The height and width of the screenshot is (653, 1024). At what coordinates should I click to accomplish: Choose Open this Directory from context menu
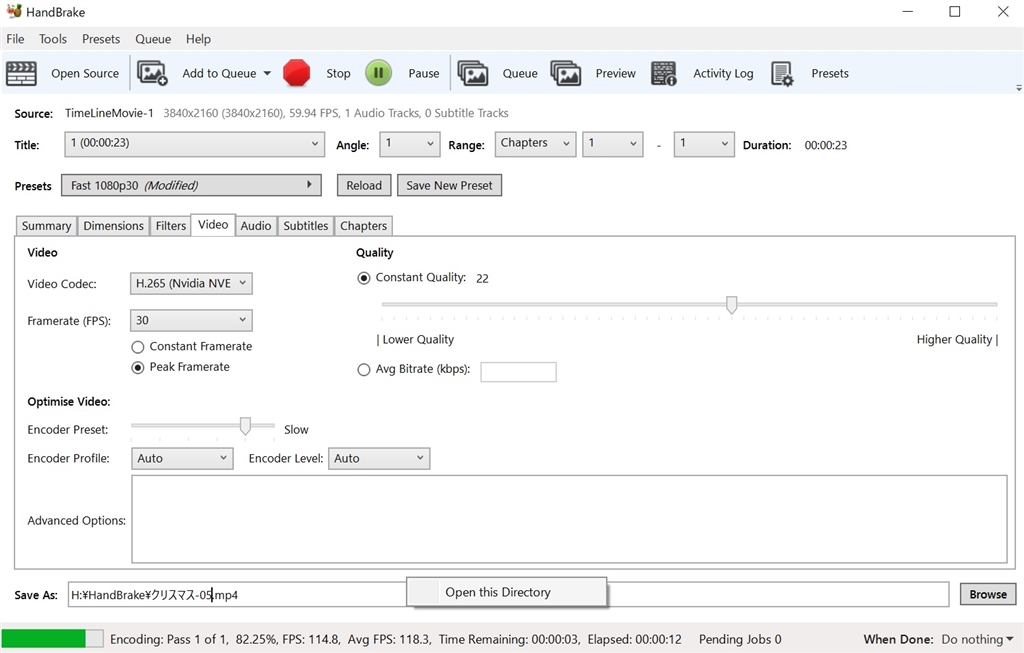tap(506, 592)
